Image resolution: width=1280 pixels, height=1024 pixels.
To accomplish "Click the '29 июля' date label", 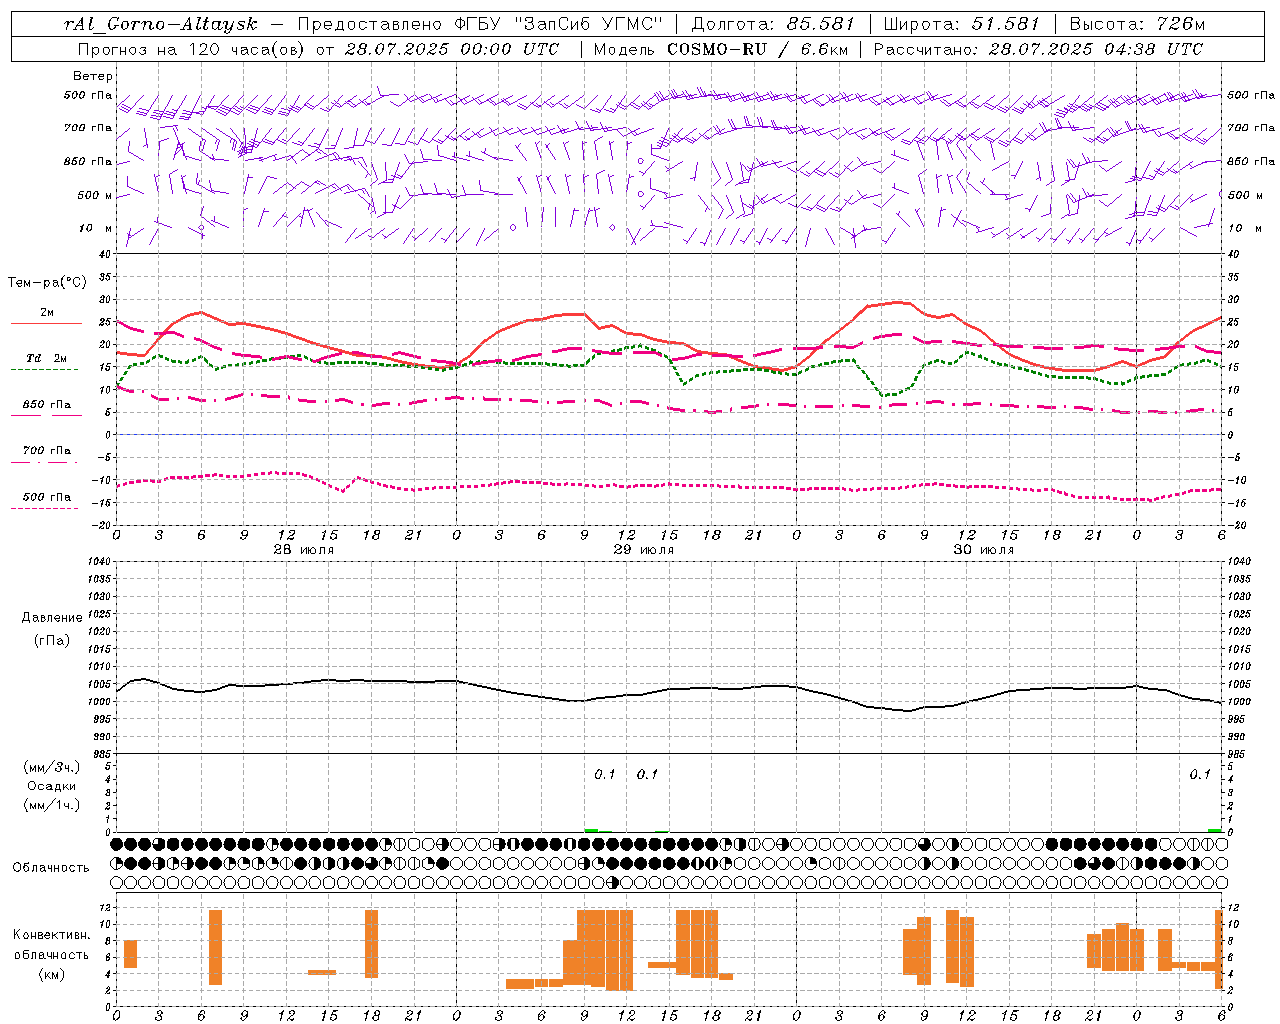I will click(643, 550).
